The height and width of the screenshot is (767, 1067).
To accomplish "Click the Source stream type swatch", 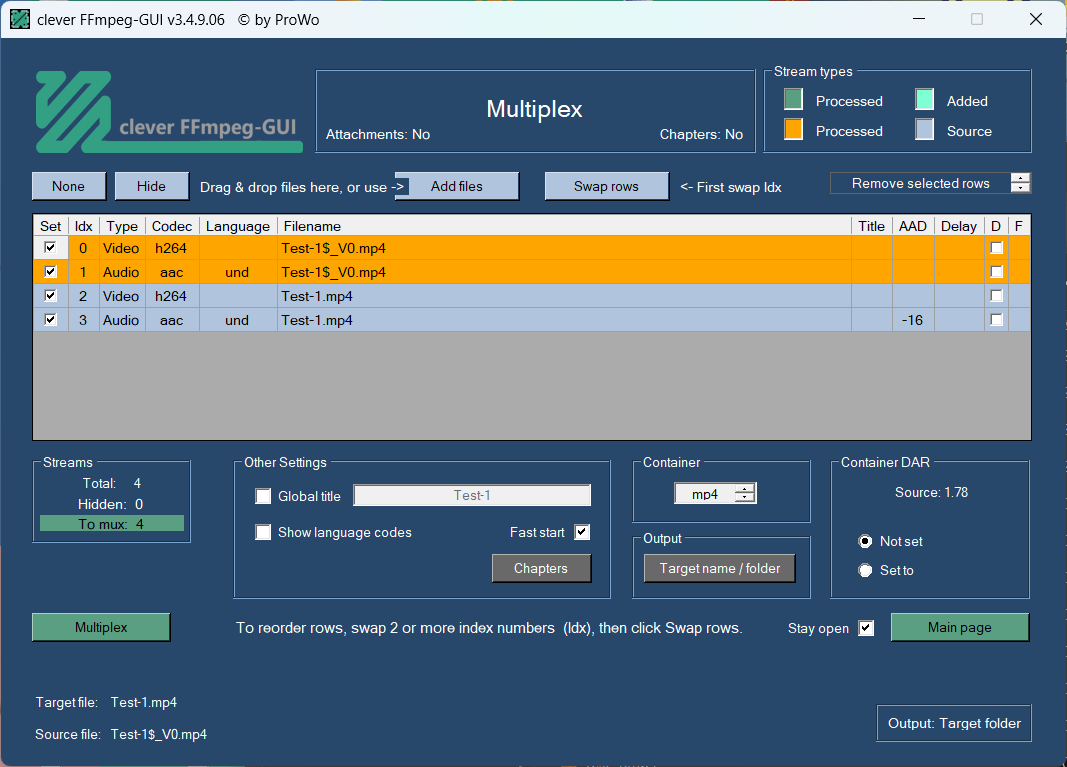I will (925, 130).
